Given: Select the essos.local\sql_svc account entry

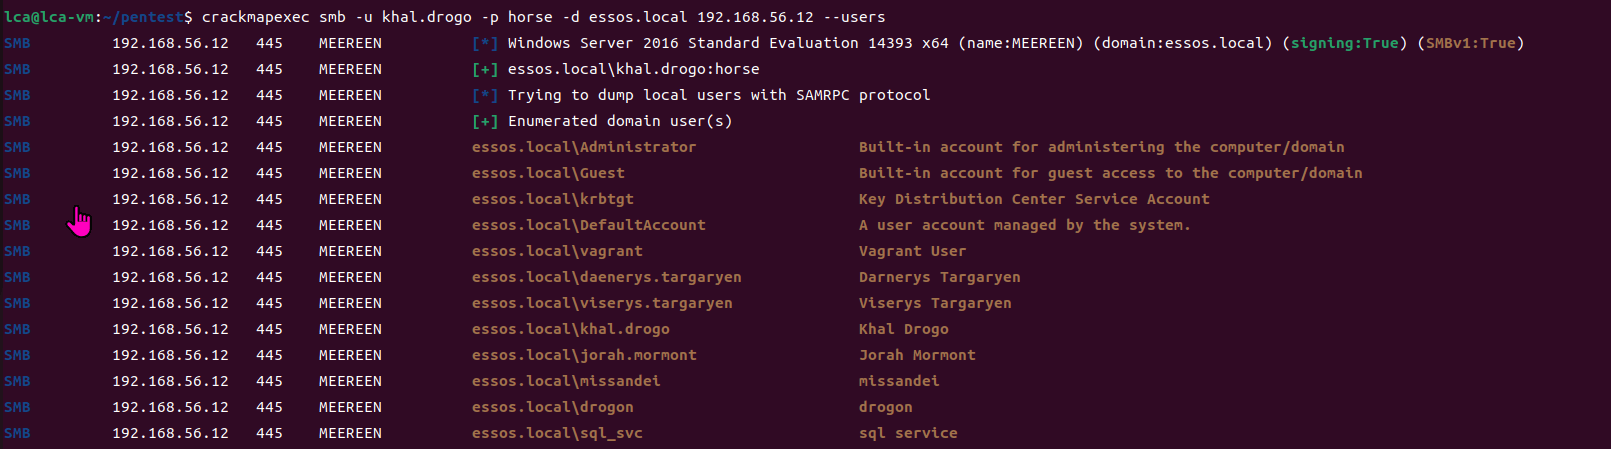Looking at the screenshot, I should (557, 433).
